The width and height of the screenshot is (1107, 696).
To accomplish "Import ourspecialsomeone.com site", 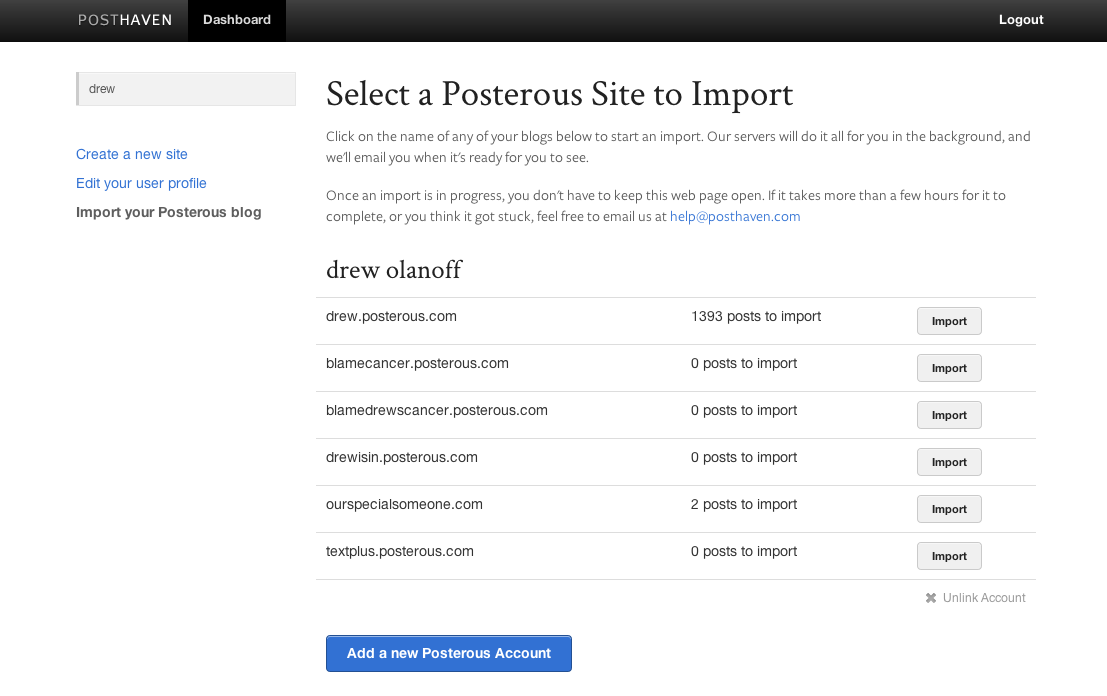I will coord(949,509).
